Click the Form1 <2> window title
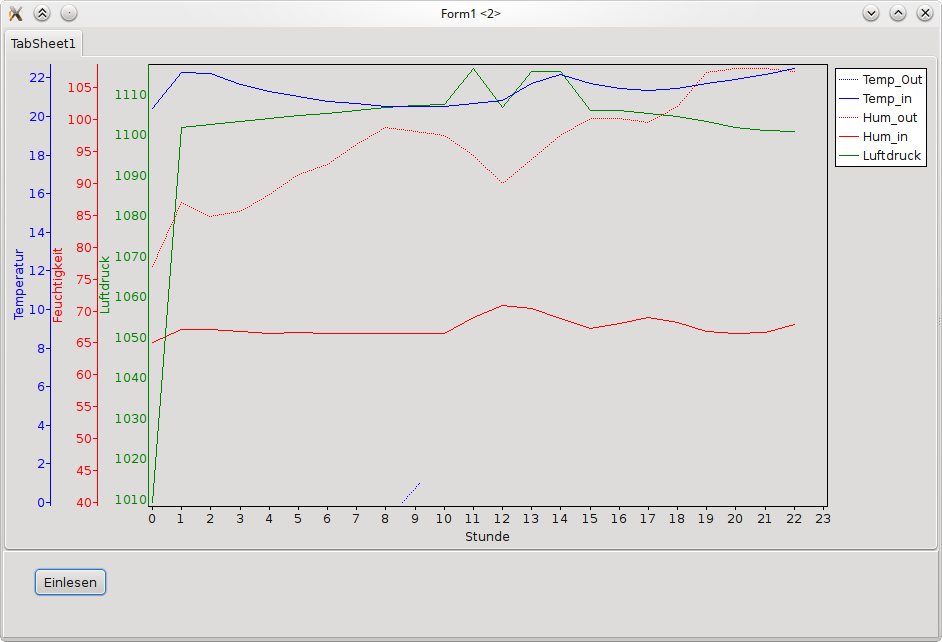942x642 pixels. pos(470,13)
